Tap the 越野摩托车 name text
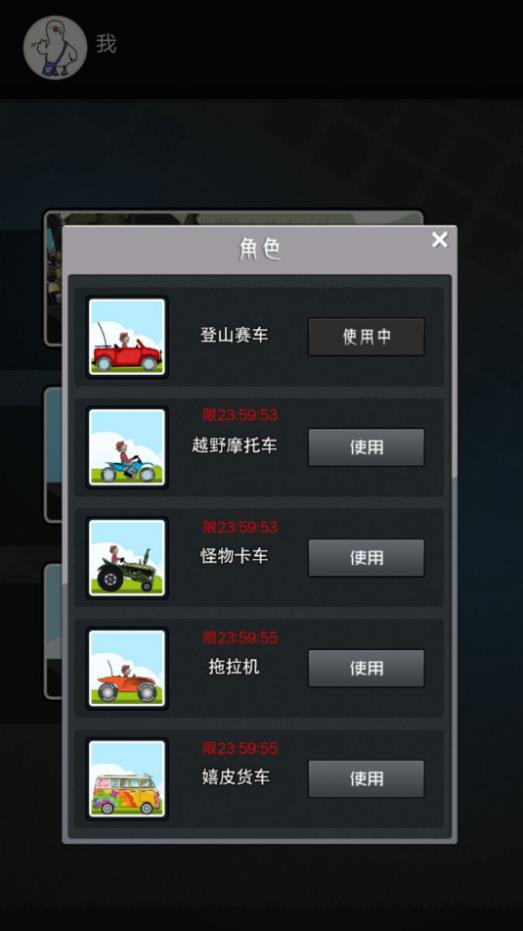Image resolution: width=523 pixels, height=931 pixels. pos(234,445)
